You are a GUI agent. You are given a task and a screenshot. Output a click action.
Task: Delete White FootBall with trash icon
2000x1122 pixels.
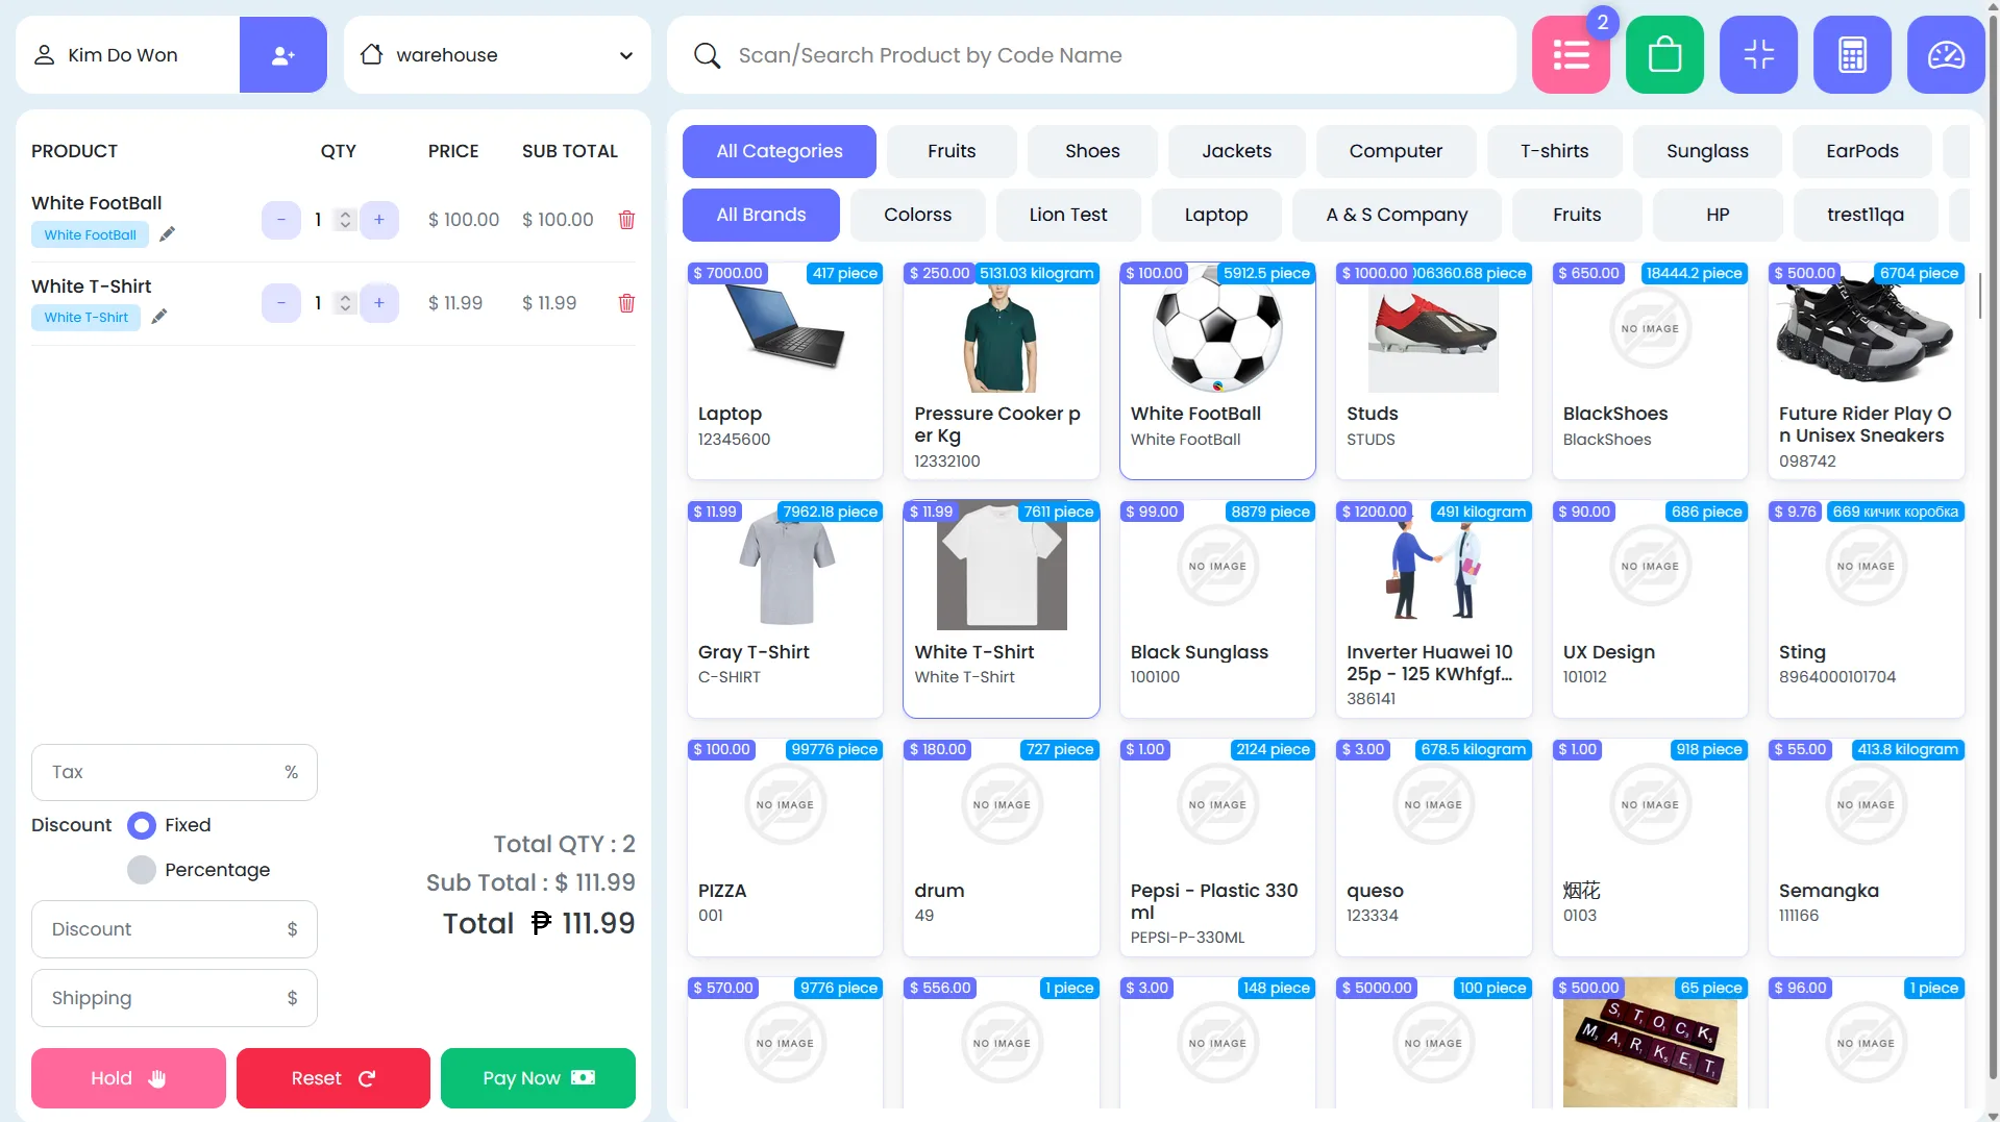pos(626,220)
